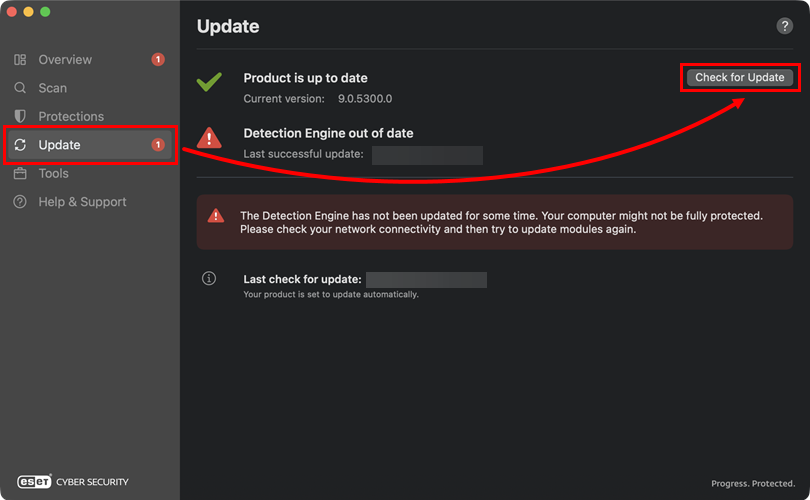The width and height of the screenshot is (810, 500).
Task: Click the ESET Cyber Security logo
Action: tap(73, 481)
